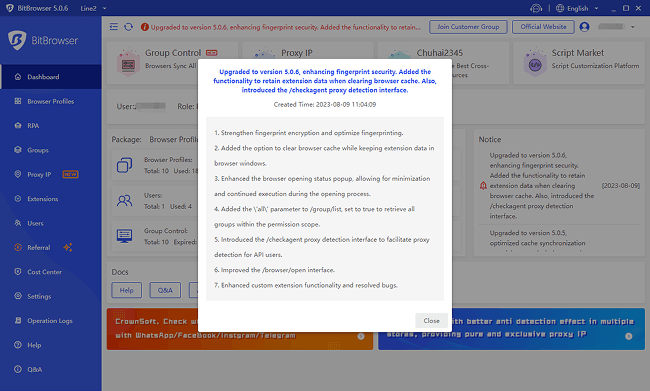This screenshot has height=391, width=650.
Task: Click the Help question-mark icon in sidebar
Action: pyautogui.click(x=18, y=345)
